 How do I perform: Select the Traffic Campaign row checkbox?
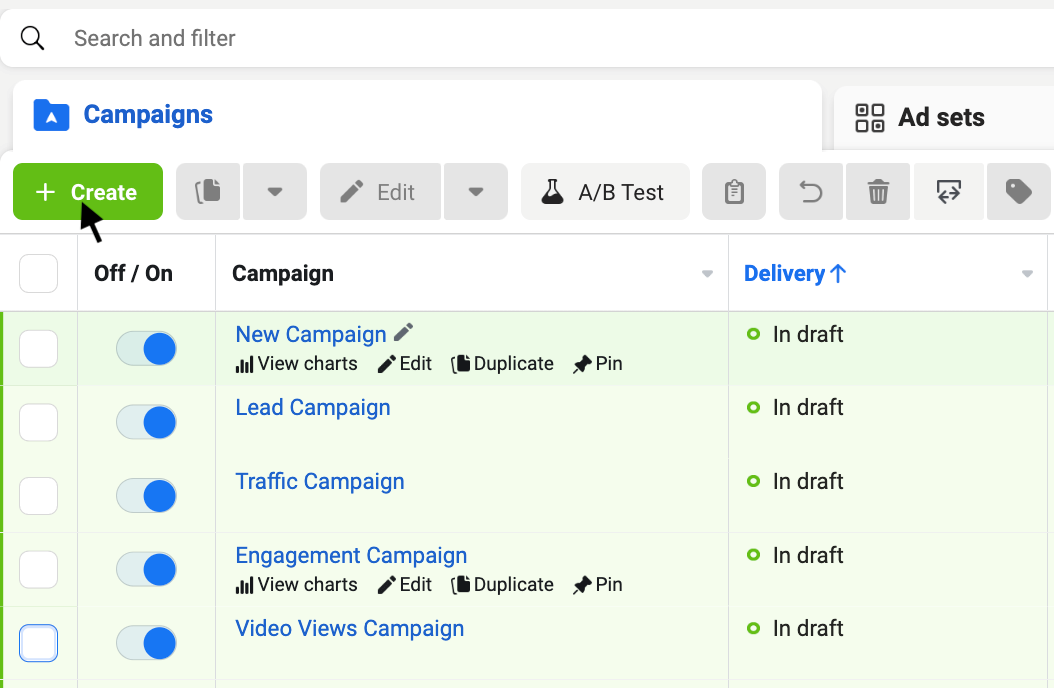(38, 496)
